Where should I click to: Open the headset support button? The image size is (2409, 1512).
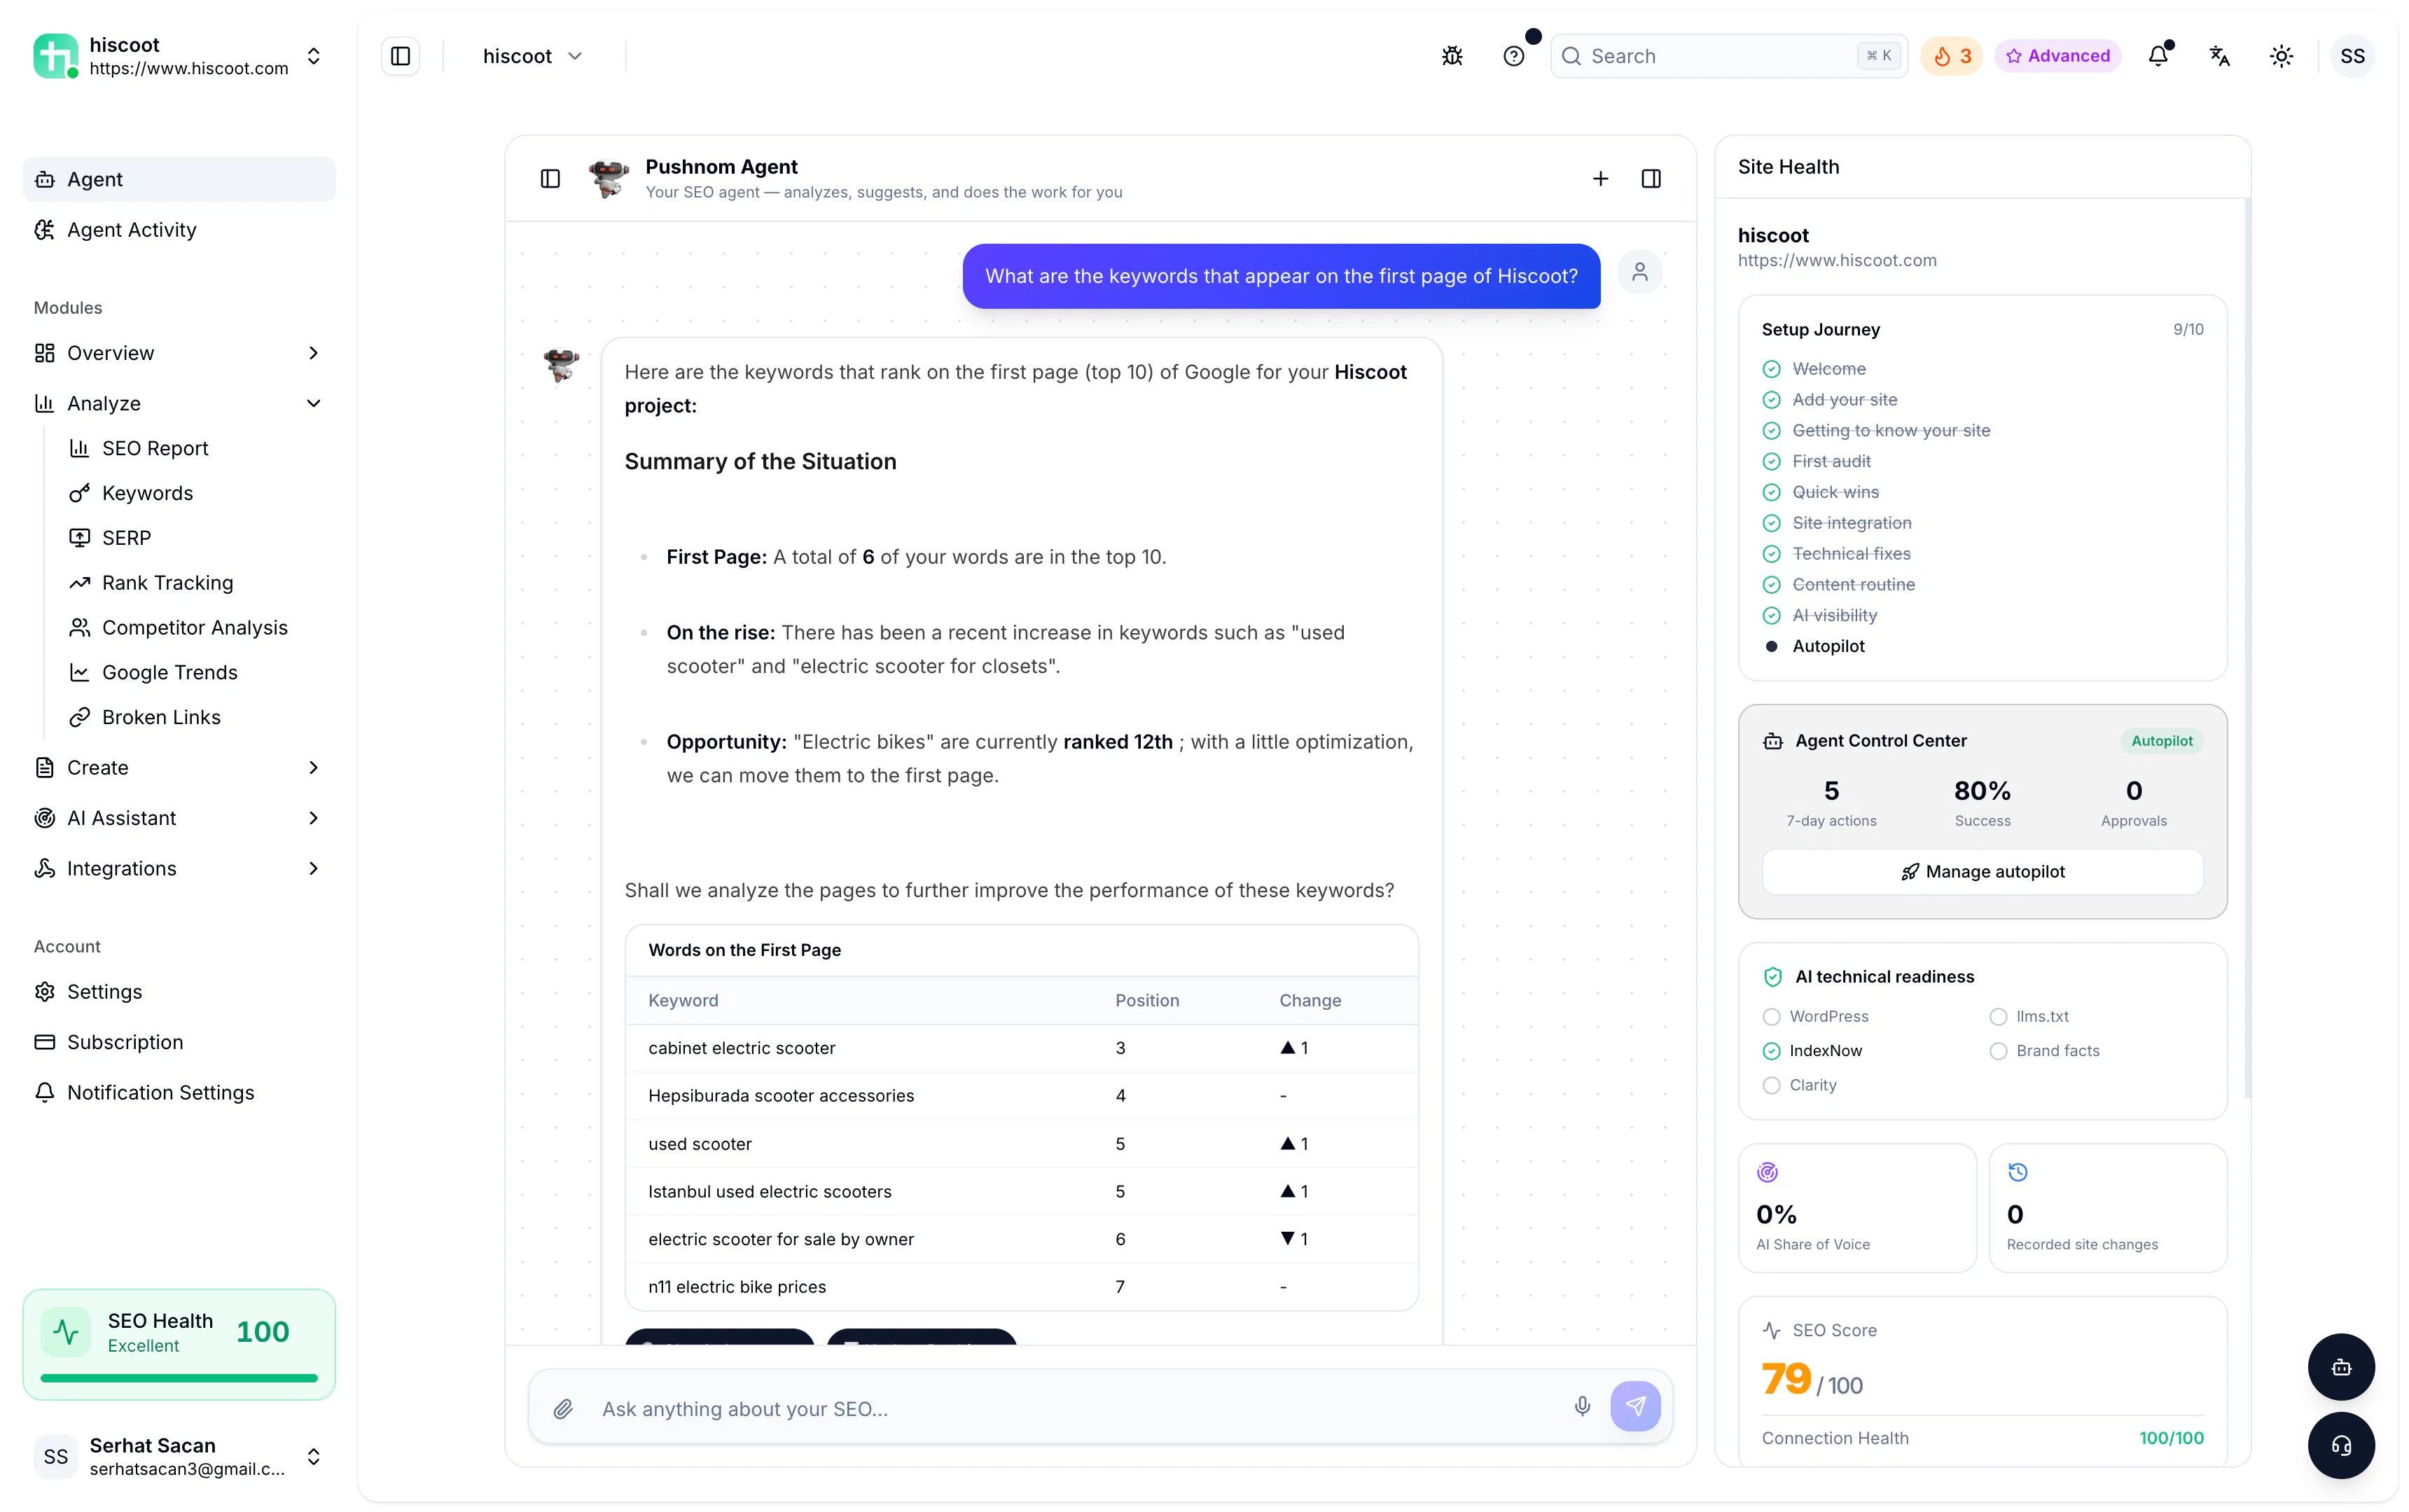point(2341,1445)
